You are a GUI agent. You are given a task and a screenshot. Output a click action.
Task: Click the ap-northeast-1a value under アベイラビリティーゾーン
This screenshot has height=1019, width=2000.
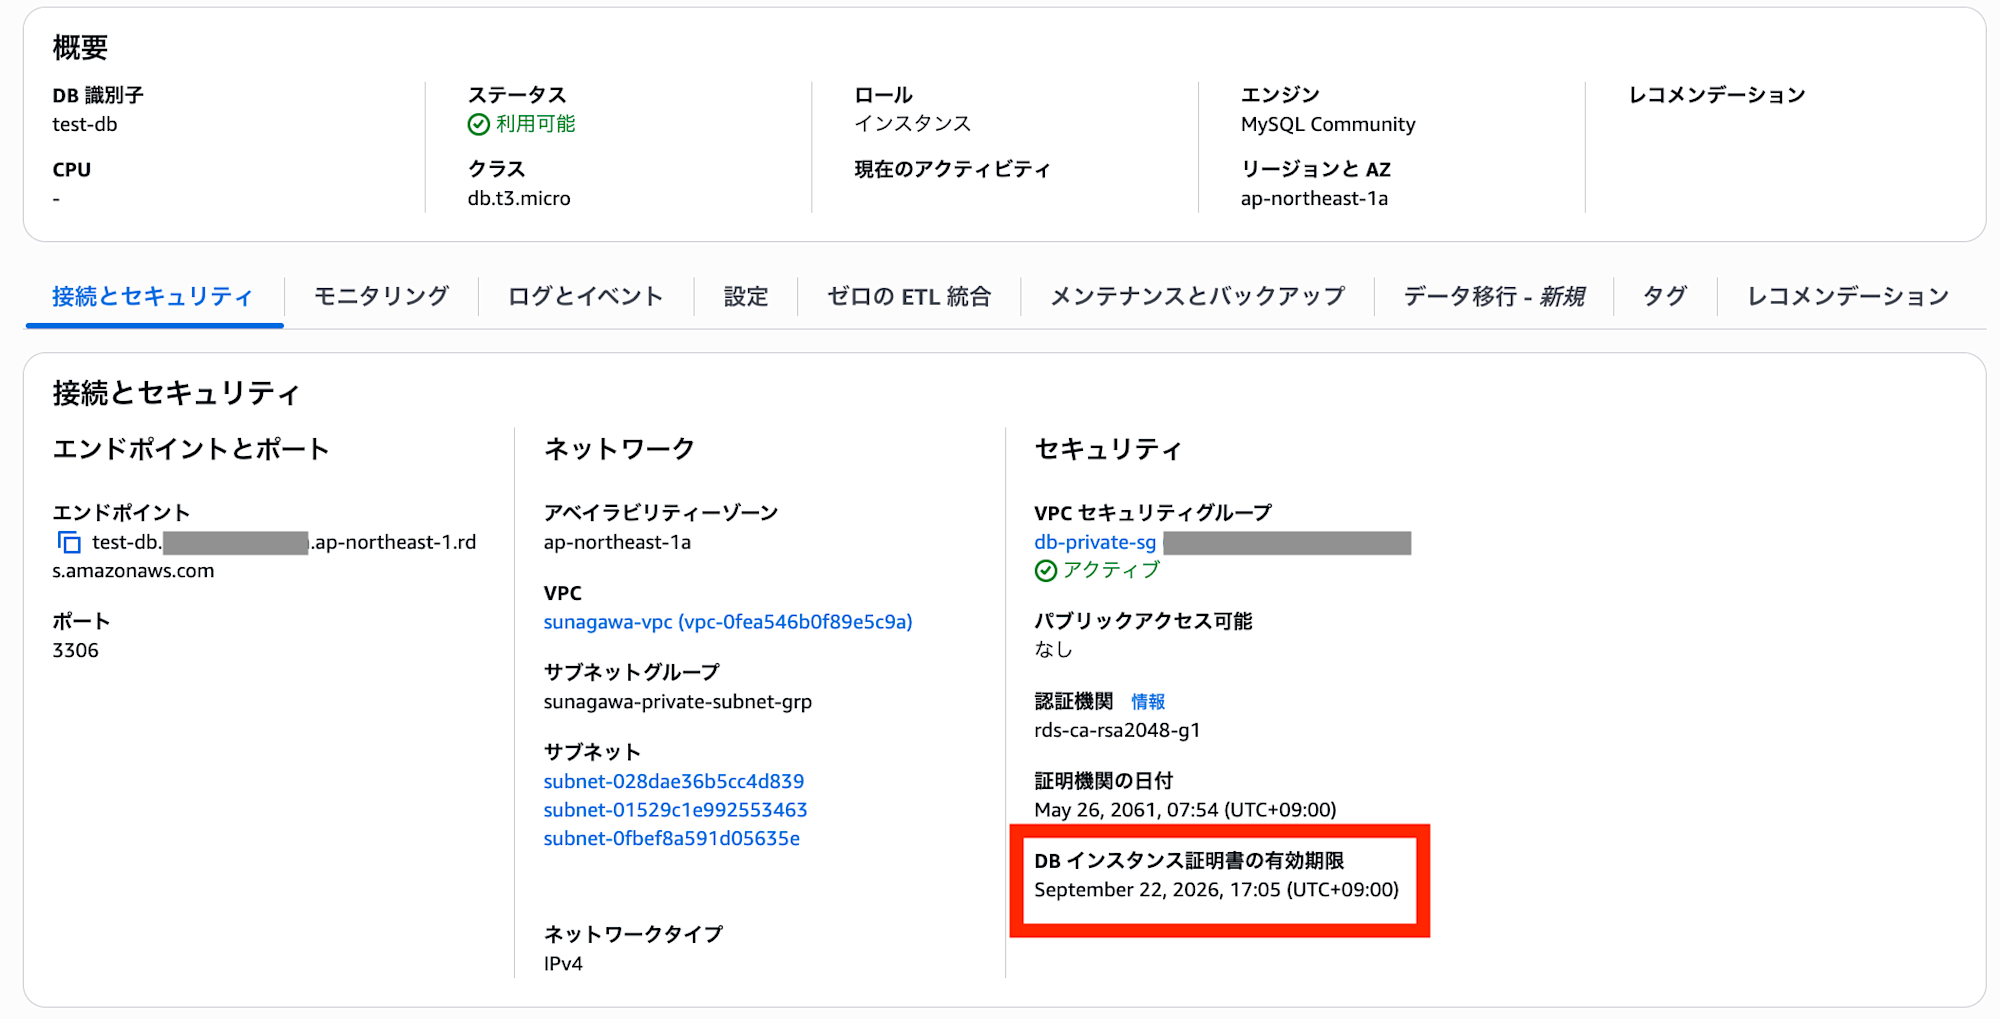[617, 543]
